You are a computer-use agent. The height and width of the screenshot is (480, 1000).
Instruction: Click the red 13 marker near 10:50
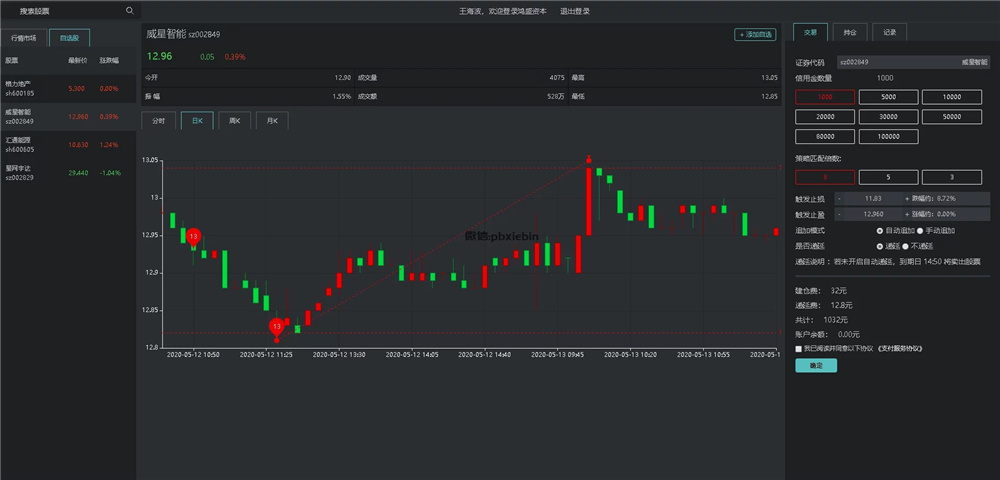193,236
